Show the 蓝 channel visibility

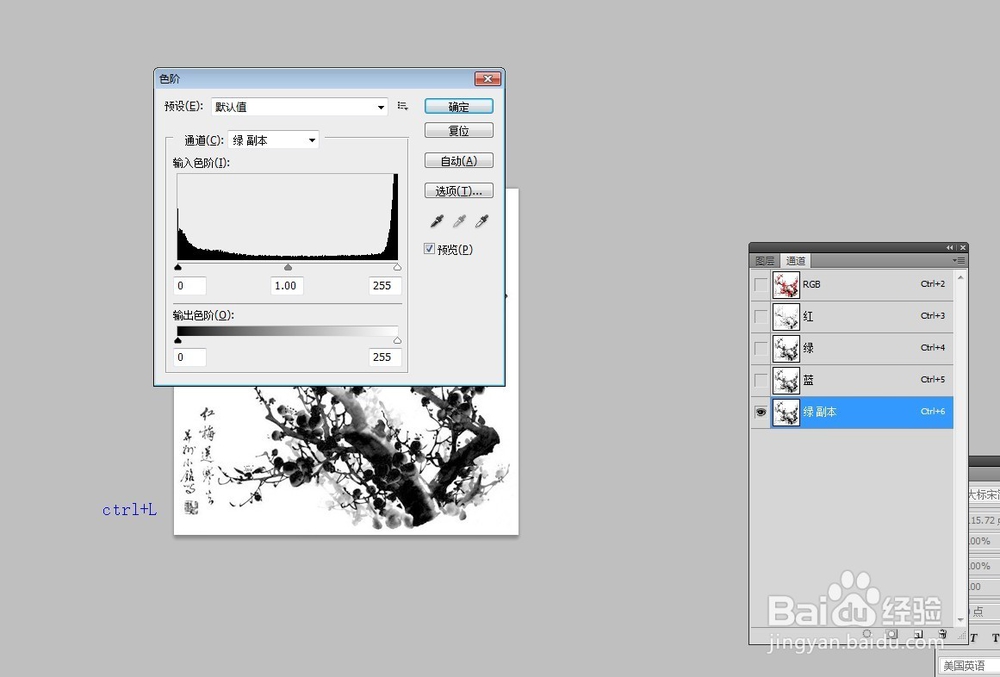pos(760,380)
